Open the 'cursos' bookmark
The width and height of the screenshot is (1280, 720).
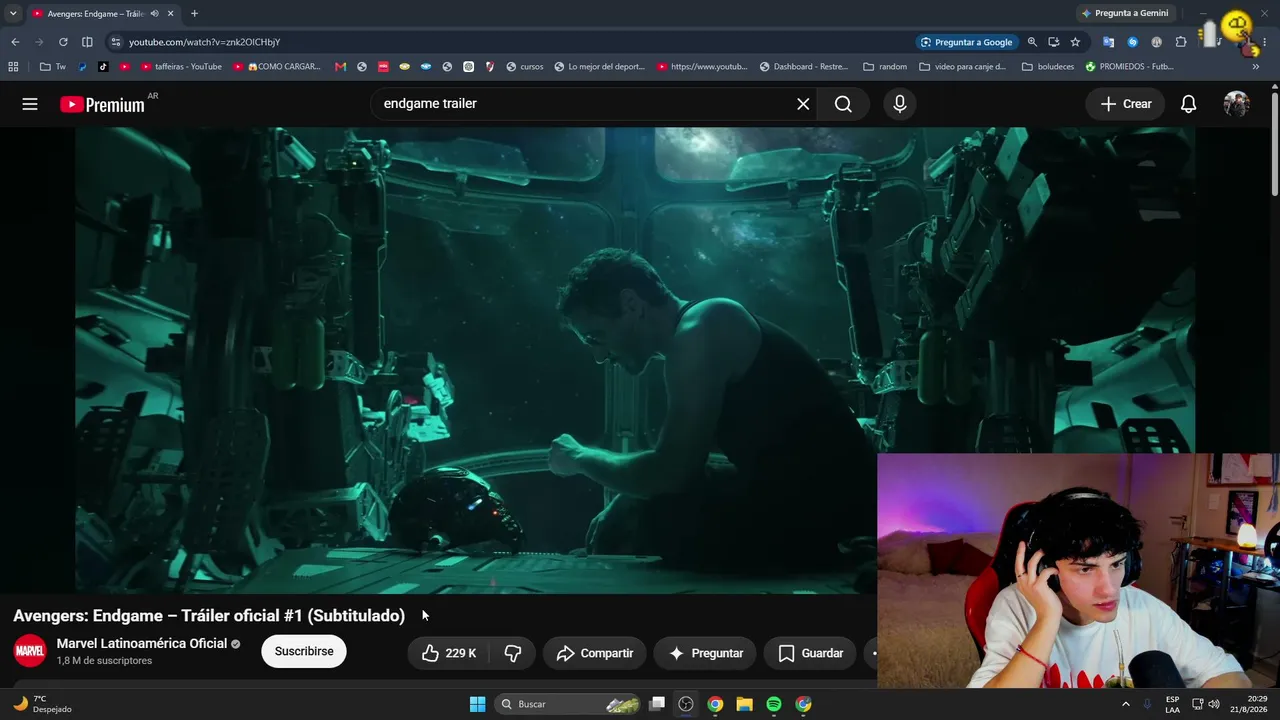tap(525, 67)
